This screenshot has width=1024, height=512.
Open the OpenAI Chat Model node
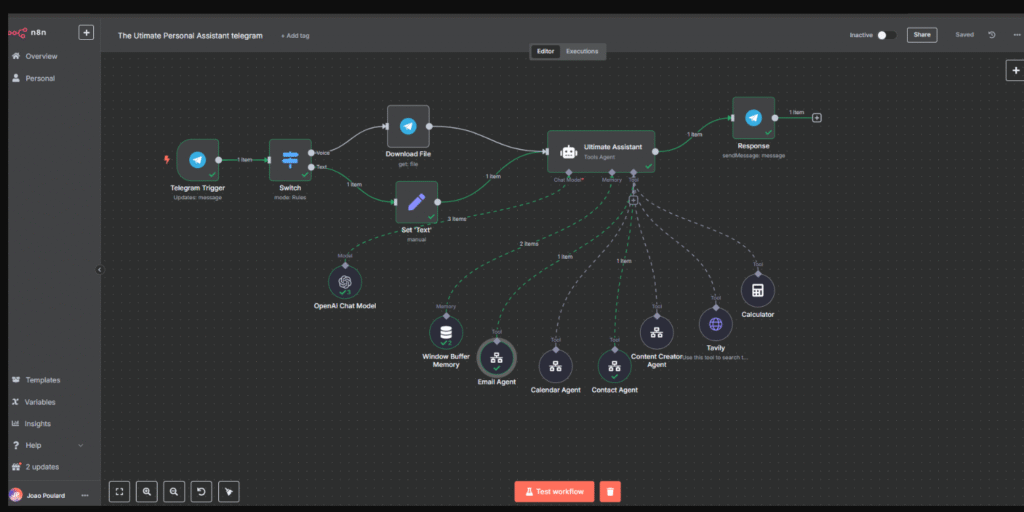tap(345, 282)
